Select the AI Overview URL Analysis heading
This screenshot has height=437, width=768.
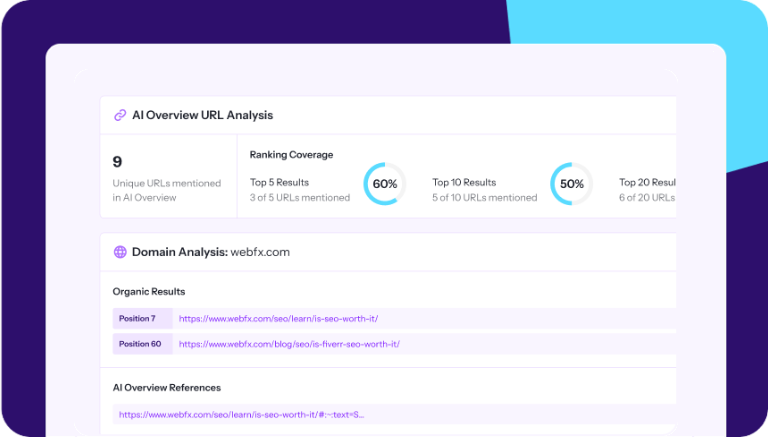click(202, 115)
